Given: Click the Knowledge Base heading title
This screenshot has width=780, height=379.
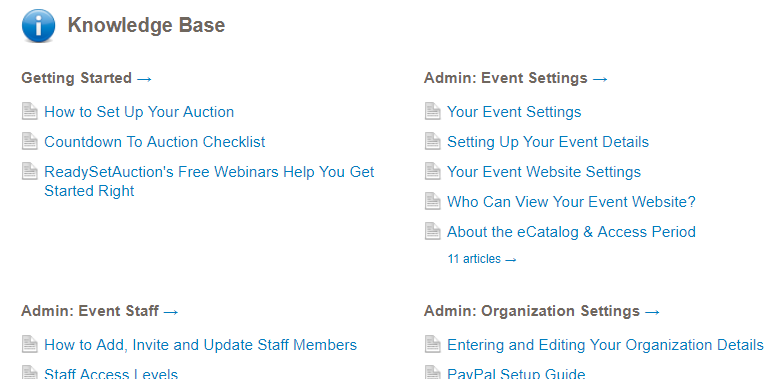Looking at the screenshot, I should click(x=146, y=25).
